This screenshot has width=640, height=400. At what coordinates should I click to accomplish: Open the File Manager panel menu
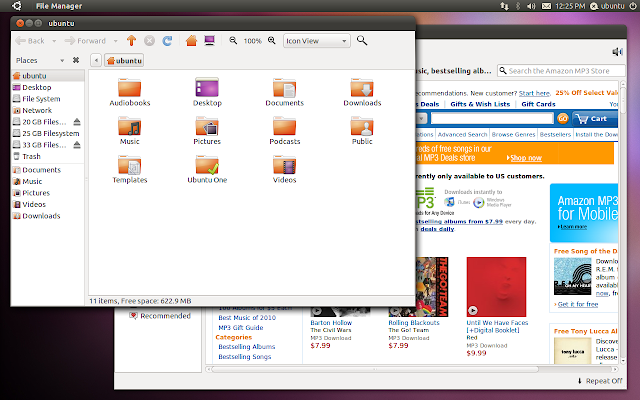[x=59, y=6]
